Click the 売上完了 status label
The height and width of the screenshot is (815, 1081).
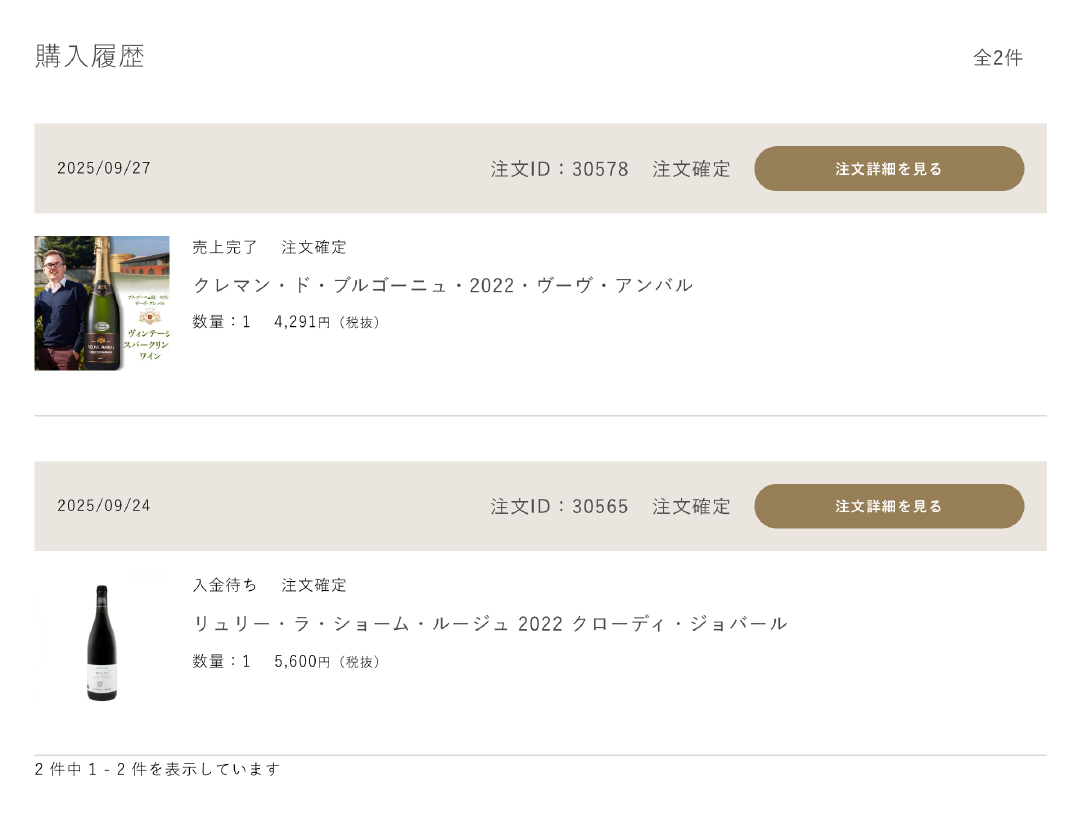[225, 247]
